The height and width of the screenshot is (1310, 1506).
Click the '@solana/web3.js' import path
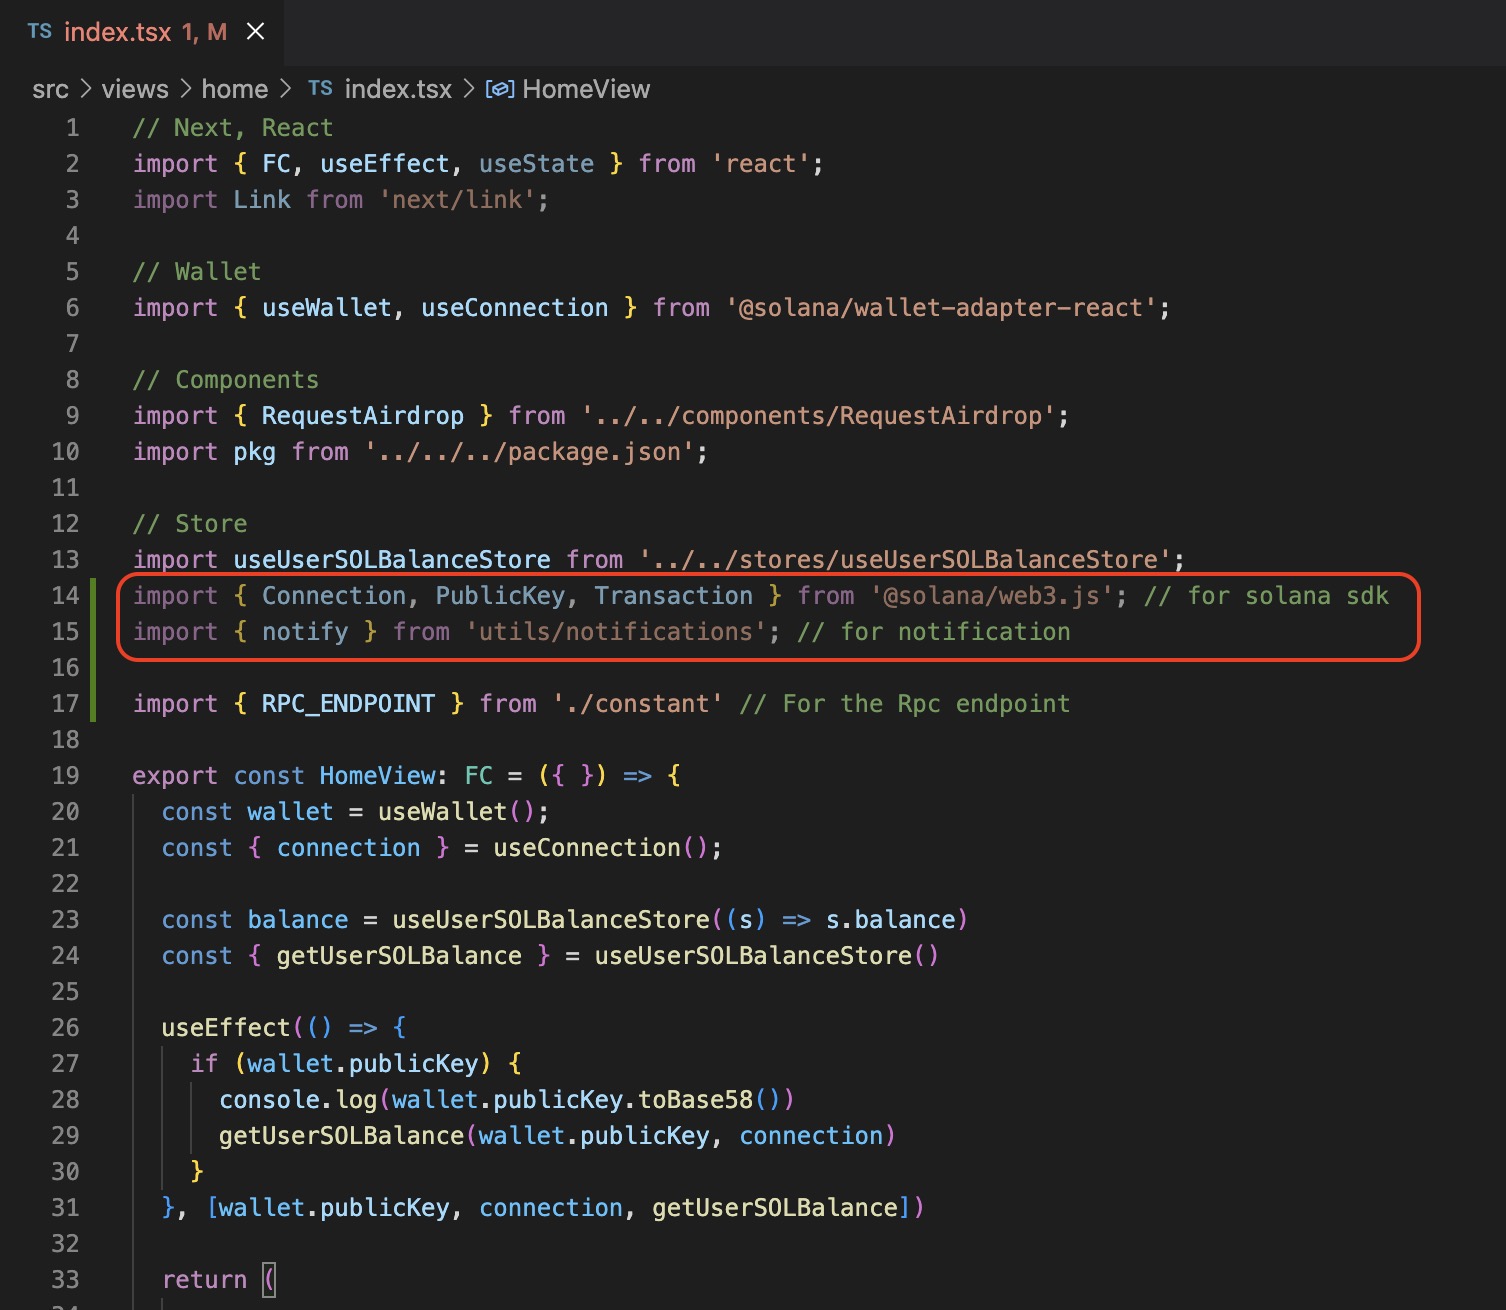[x=991, y=596]
